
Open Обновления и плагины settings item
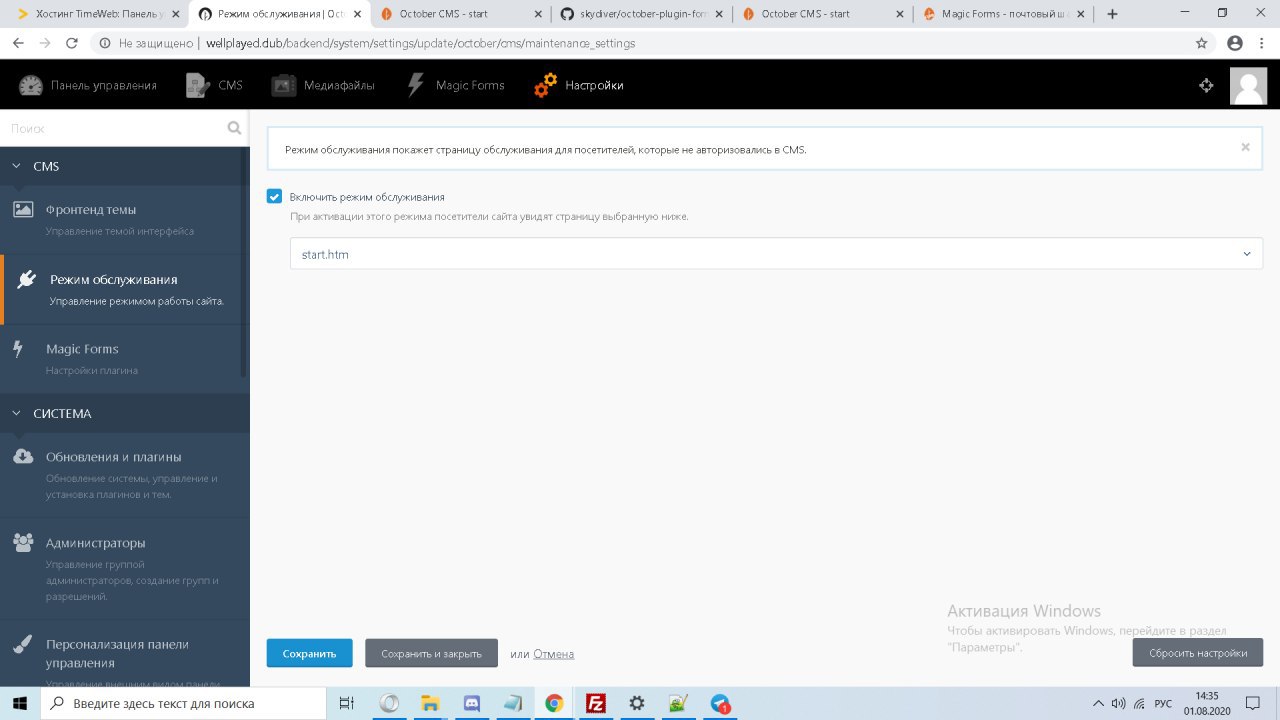[125, 475]
